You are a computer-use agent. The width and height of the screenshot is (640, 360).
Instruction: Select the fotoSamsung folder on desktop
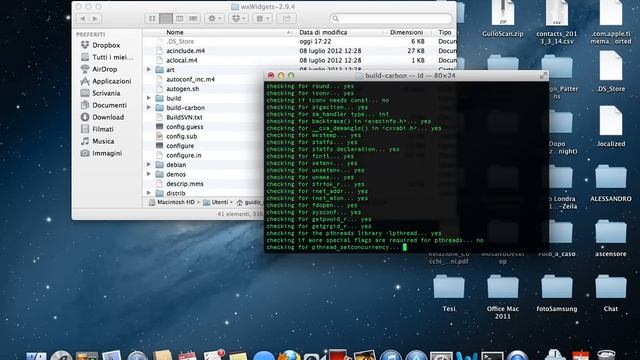coord(557,293)
